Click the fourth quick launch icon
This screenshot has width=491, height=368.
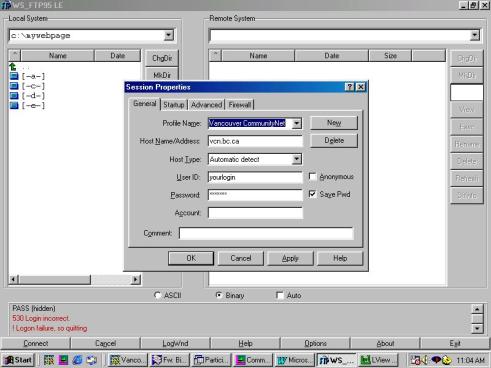tap(92, 360)
